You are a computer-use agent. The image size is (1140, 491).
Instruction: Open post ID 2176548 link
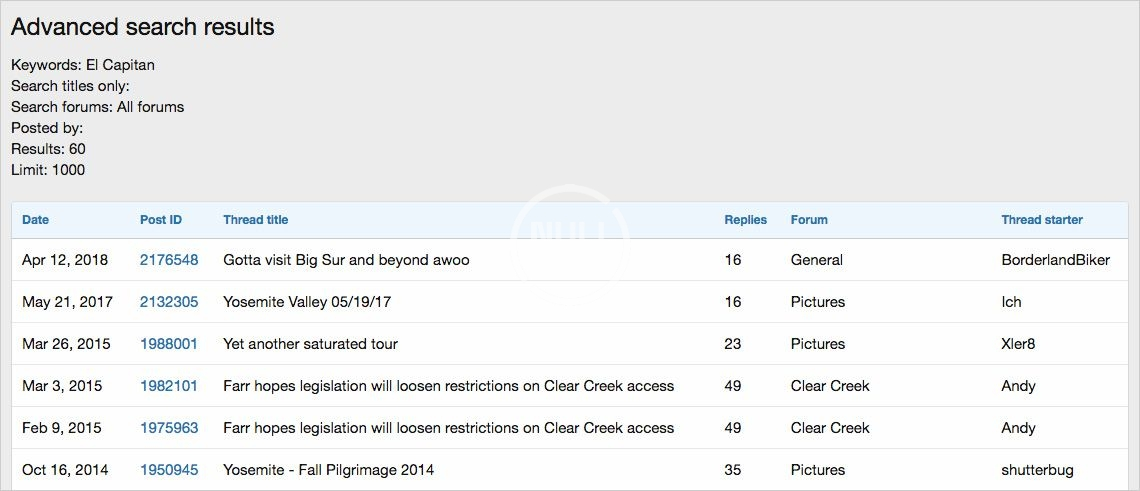tap(169, 260)
